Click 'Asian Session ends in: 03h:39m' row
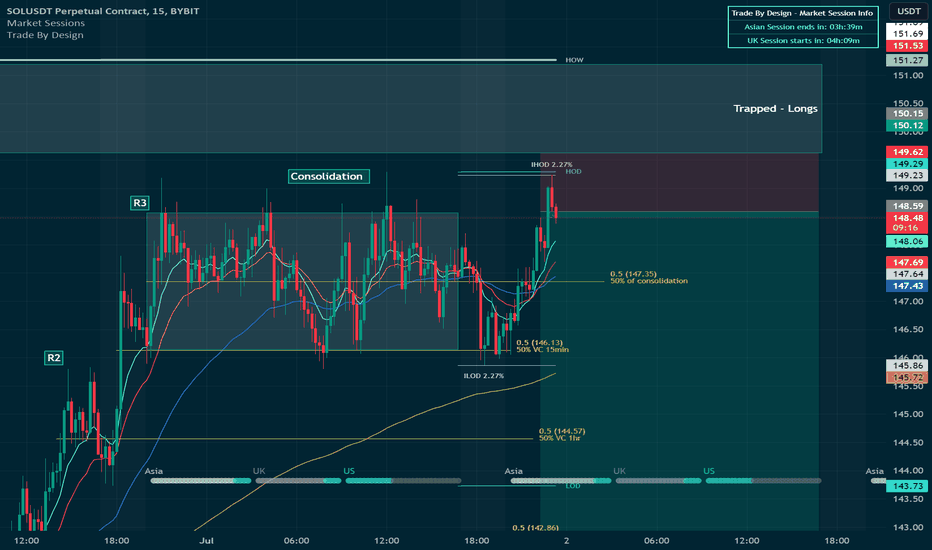Screen dimensions: 932x550 point(802,27)
